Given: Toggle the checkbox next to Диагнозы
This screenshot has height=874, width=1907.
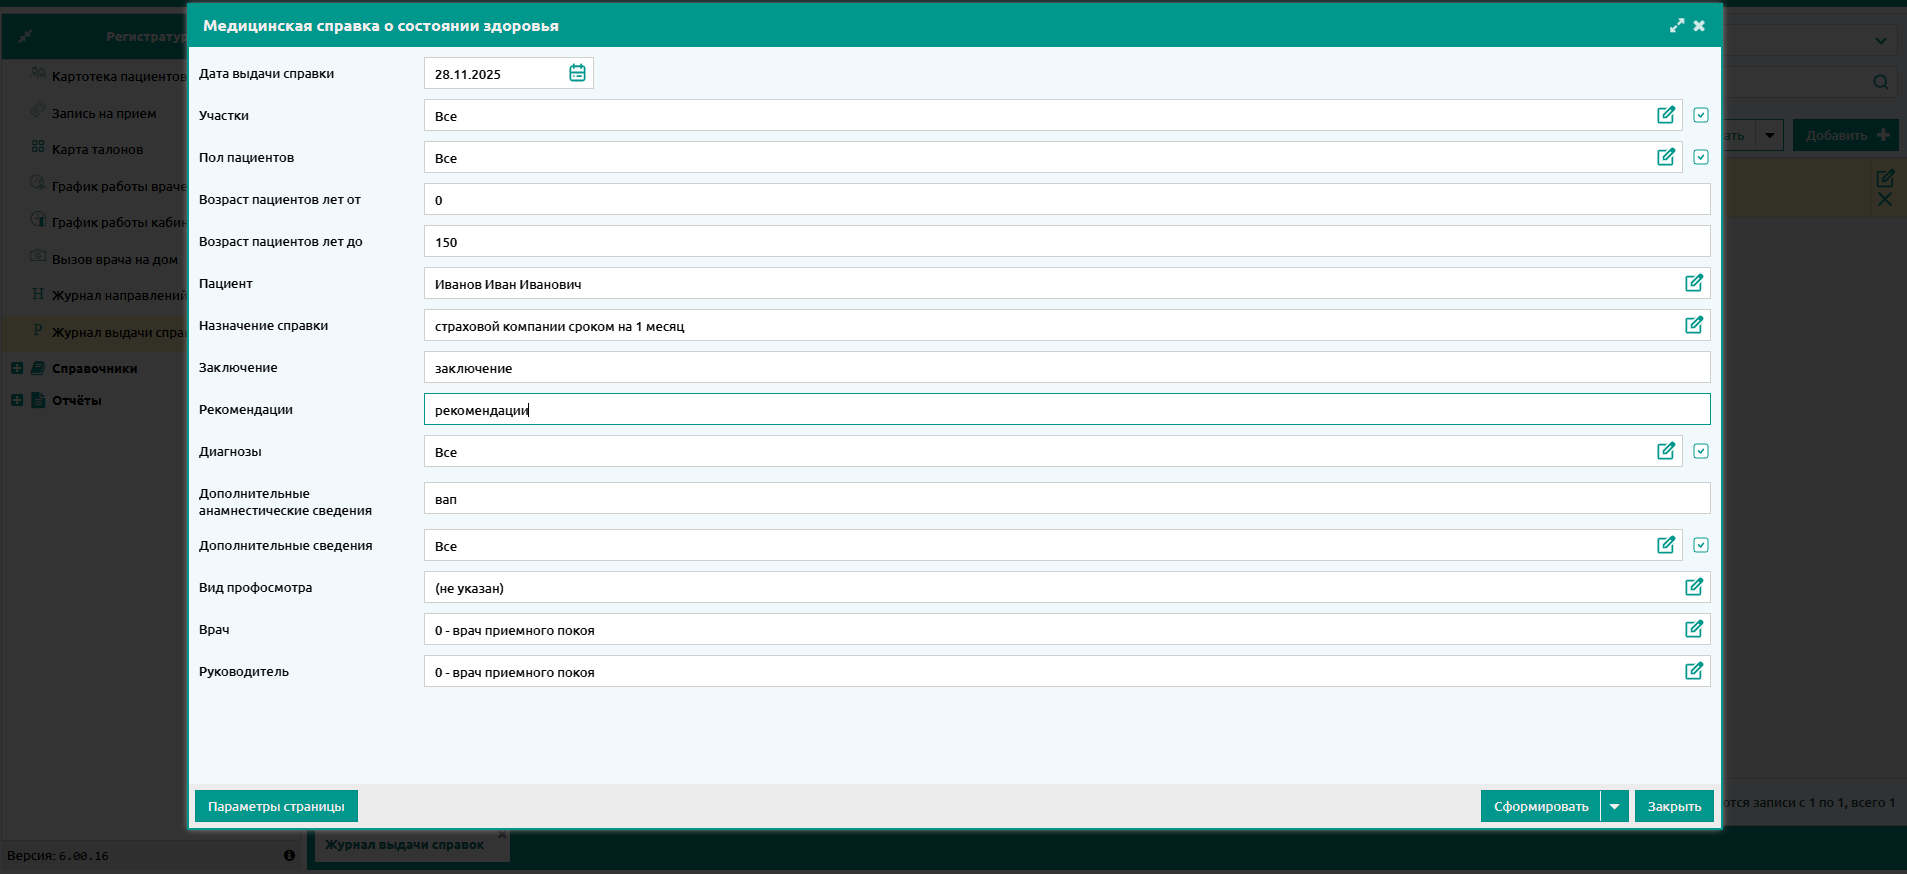Looking at the screenshot, I should [x=1700, y=451].
